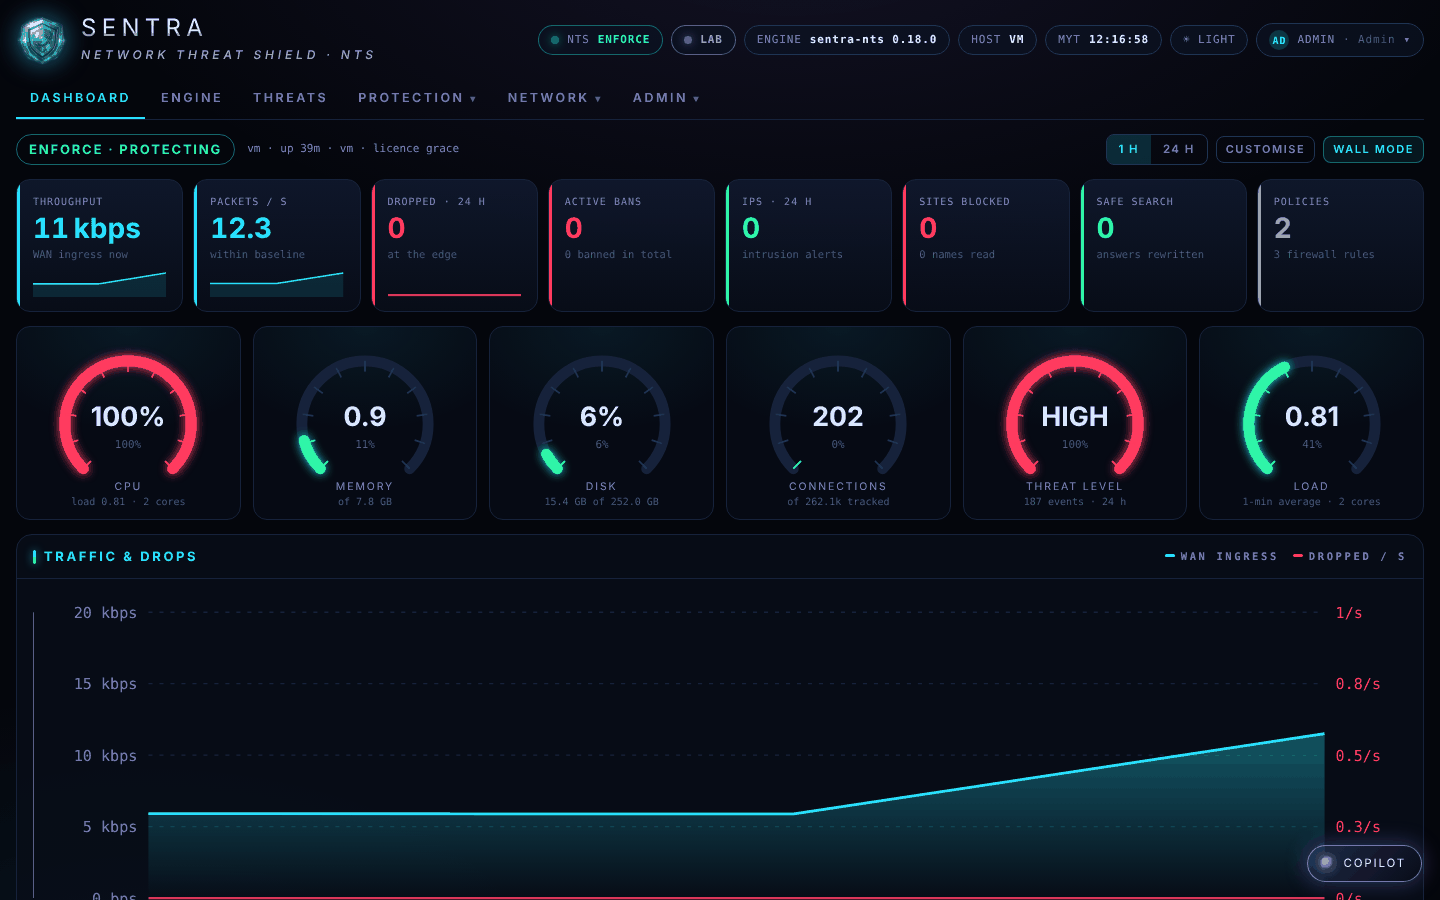Viewport: 1440px width, 900px height.
Task: Click the THREAT LEVEL HIGH gauge
Action: pyautogui.click(x=1075, y=423)
